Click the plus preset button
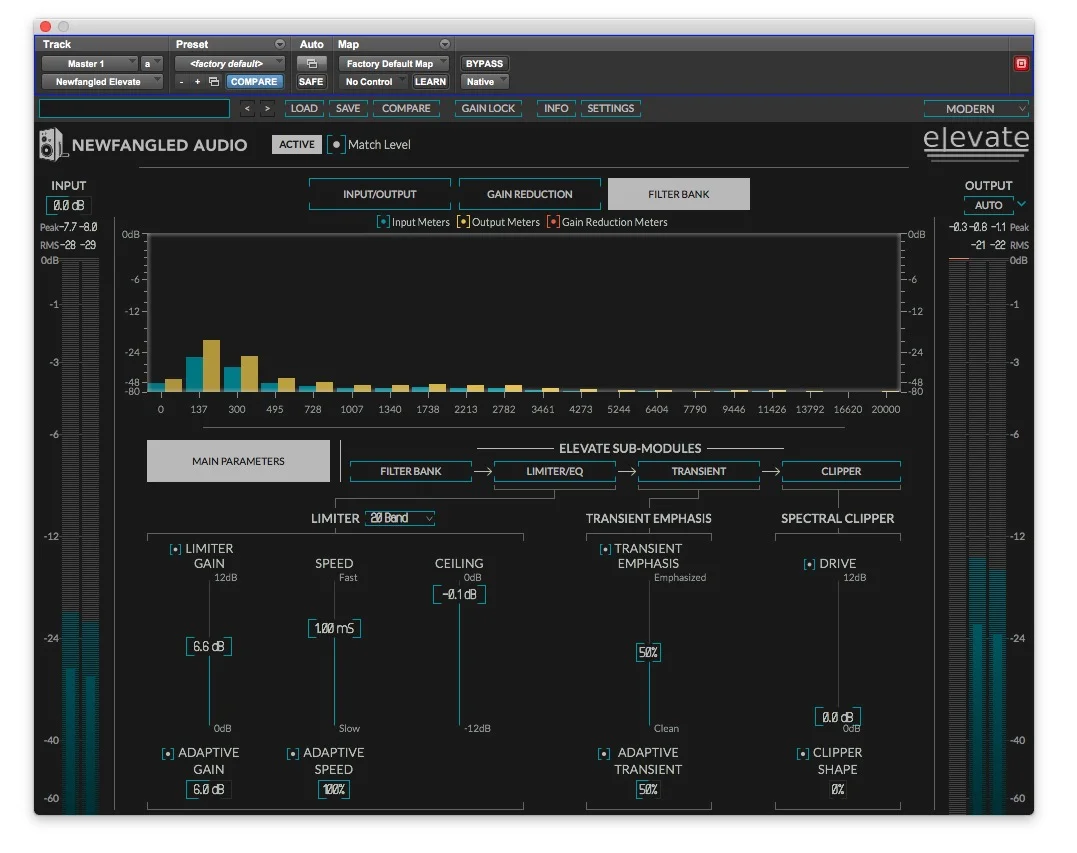 point(197,82)
